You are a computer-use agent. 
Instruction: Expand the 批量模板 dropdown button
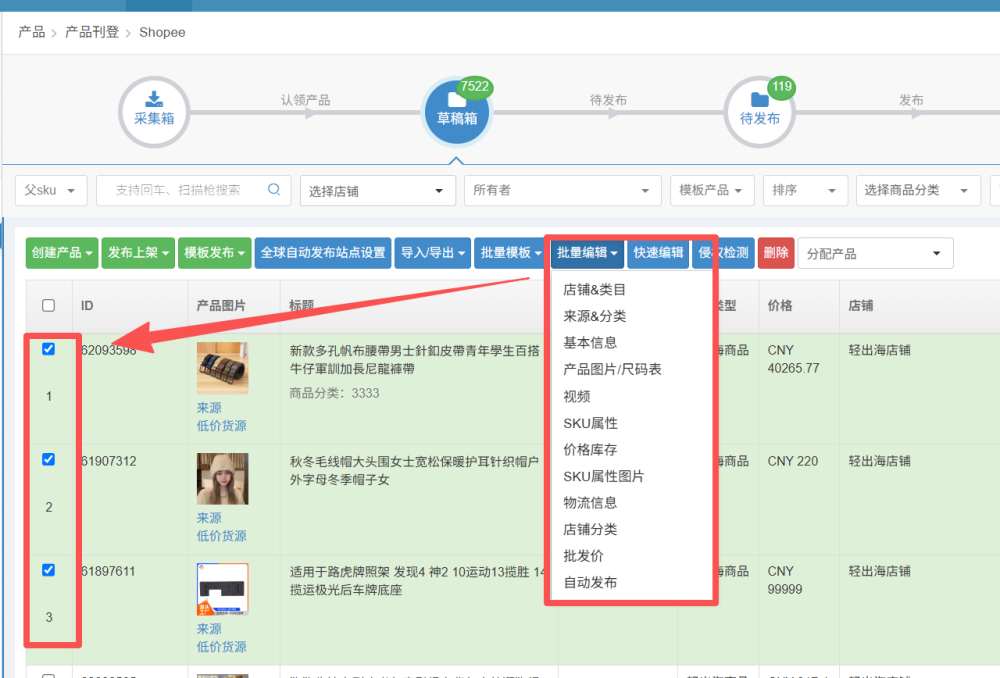pyautogui.click(x=511, y=253)
